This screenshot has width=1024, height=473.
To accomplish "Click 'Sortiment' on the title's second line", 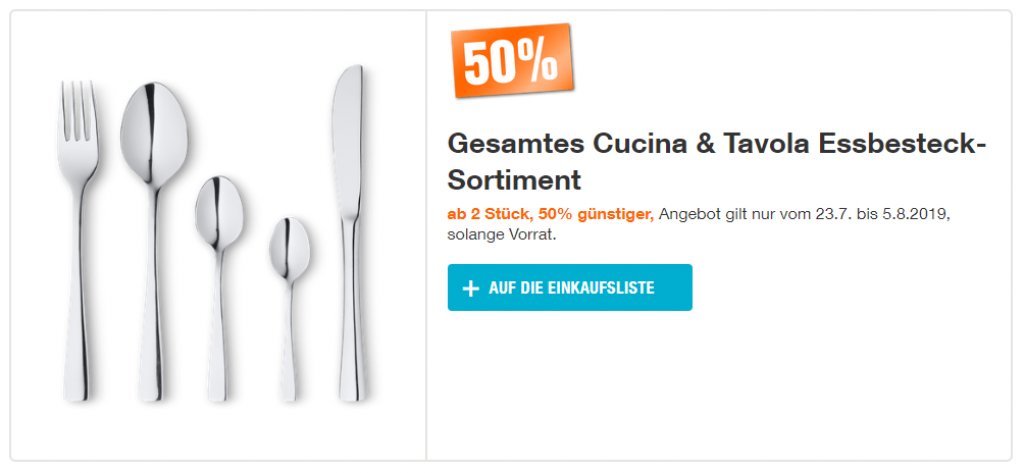I will (514, 181).
